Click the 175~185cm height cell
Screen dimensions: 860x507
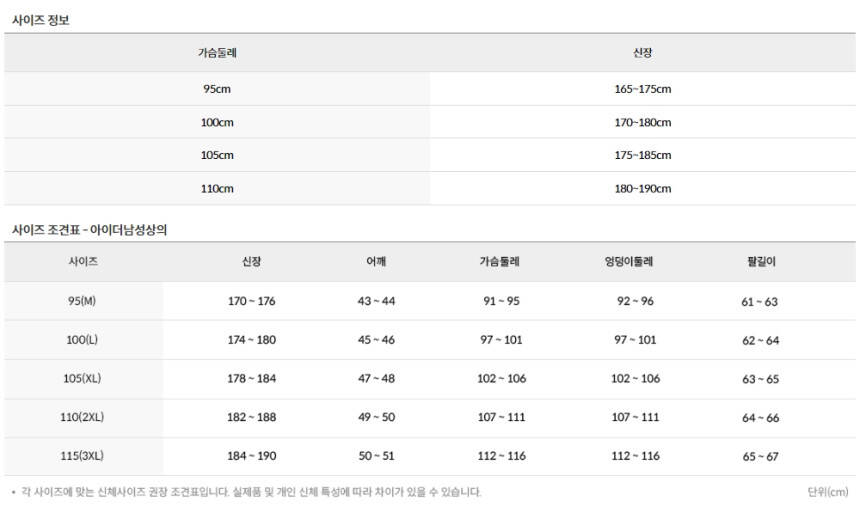tap(642, 155)
